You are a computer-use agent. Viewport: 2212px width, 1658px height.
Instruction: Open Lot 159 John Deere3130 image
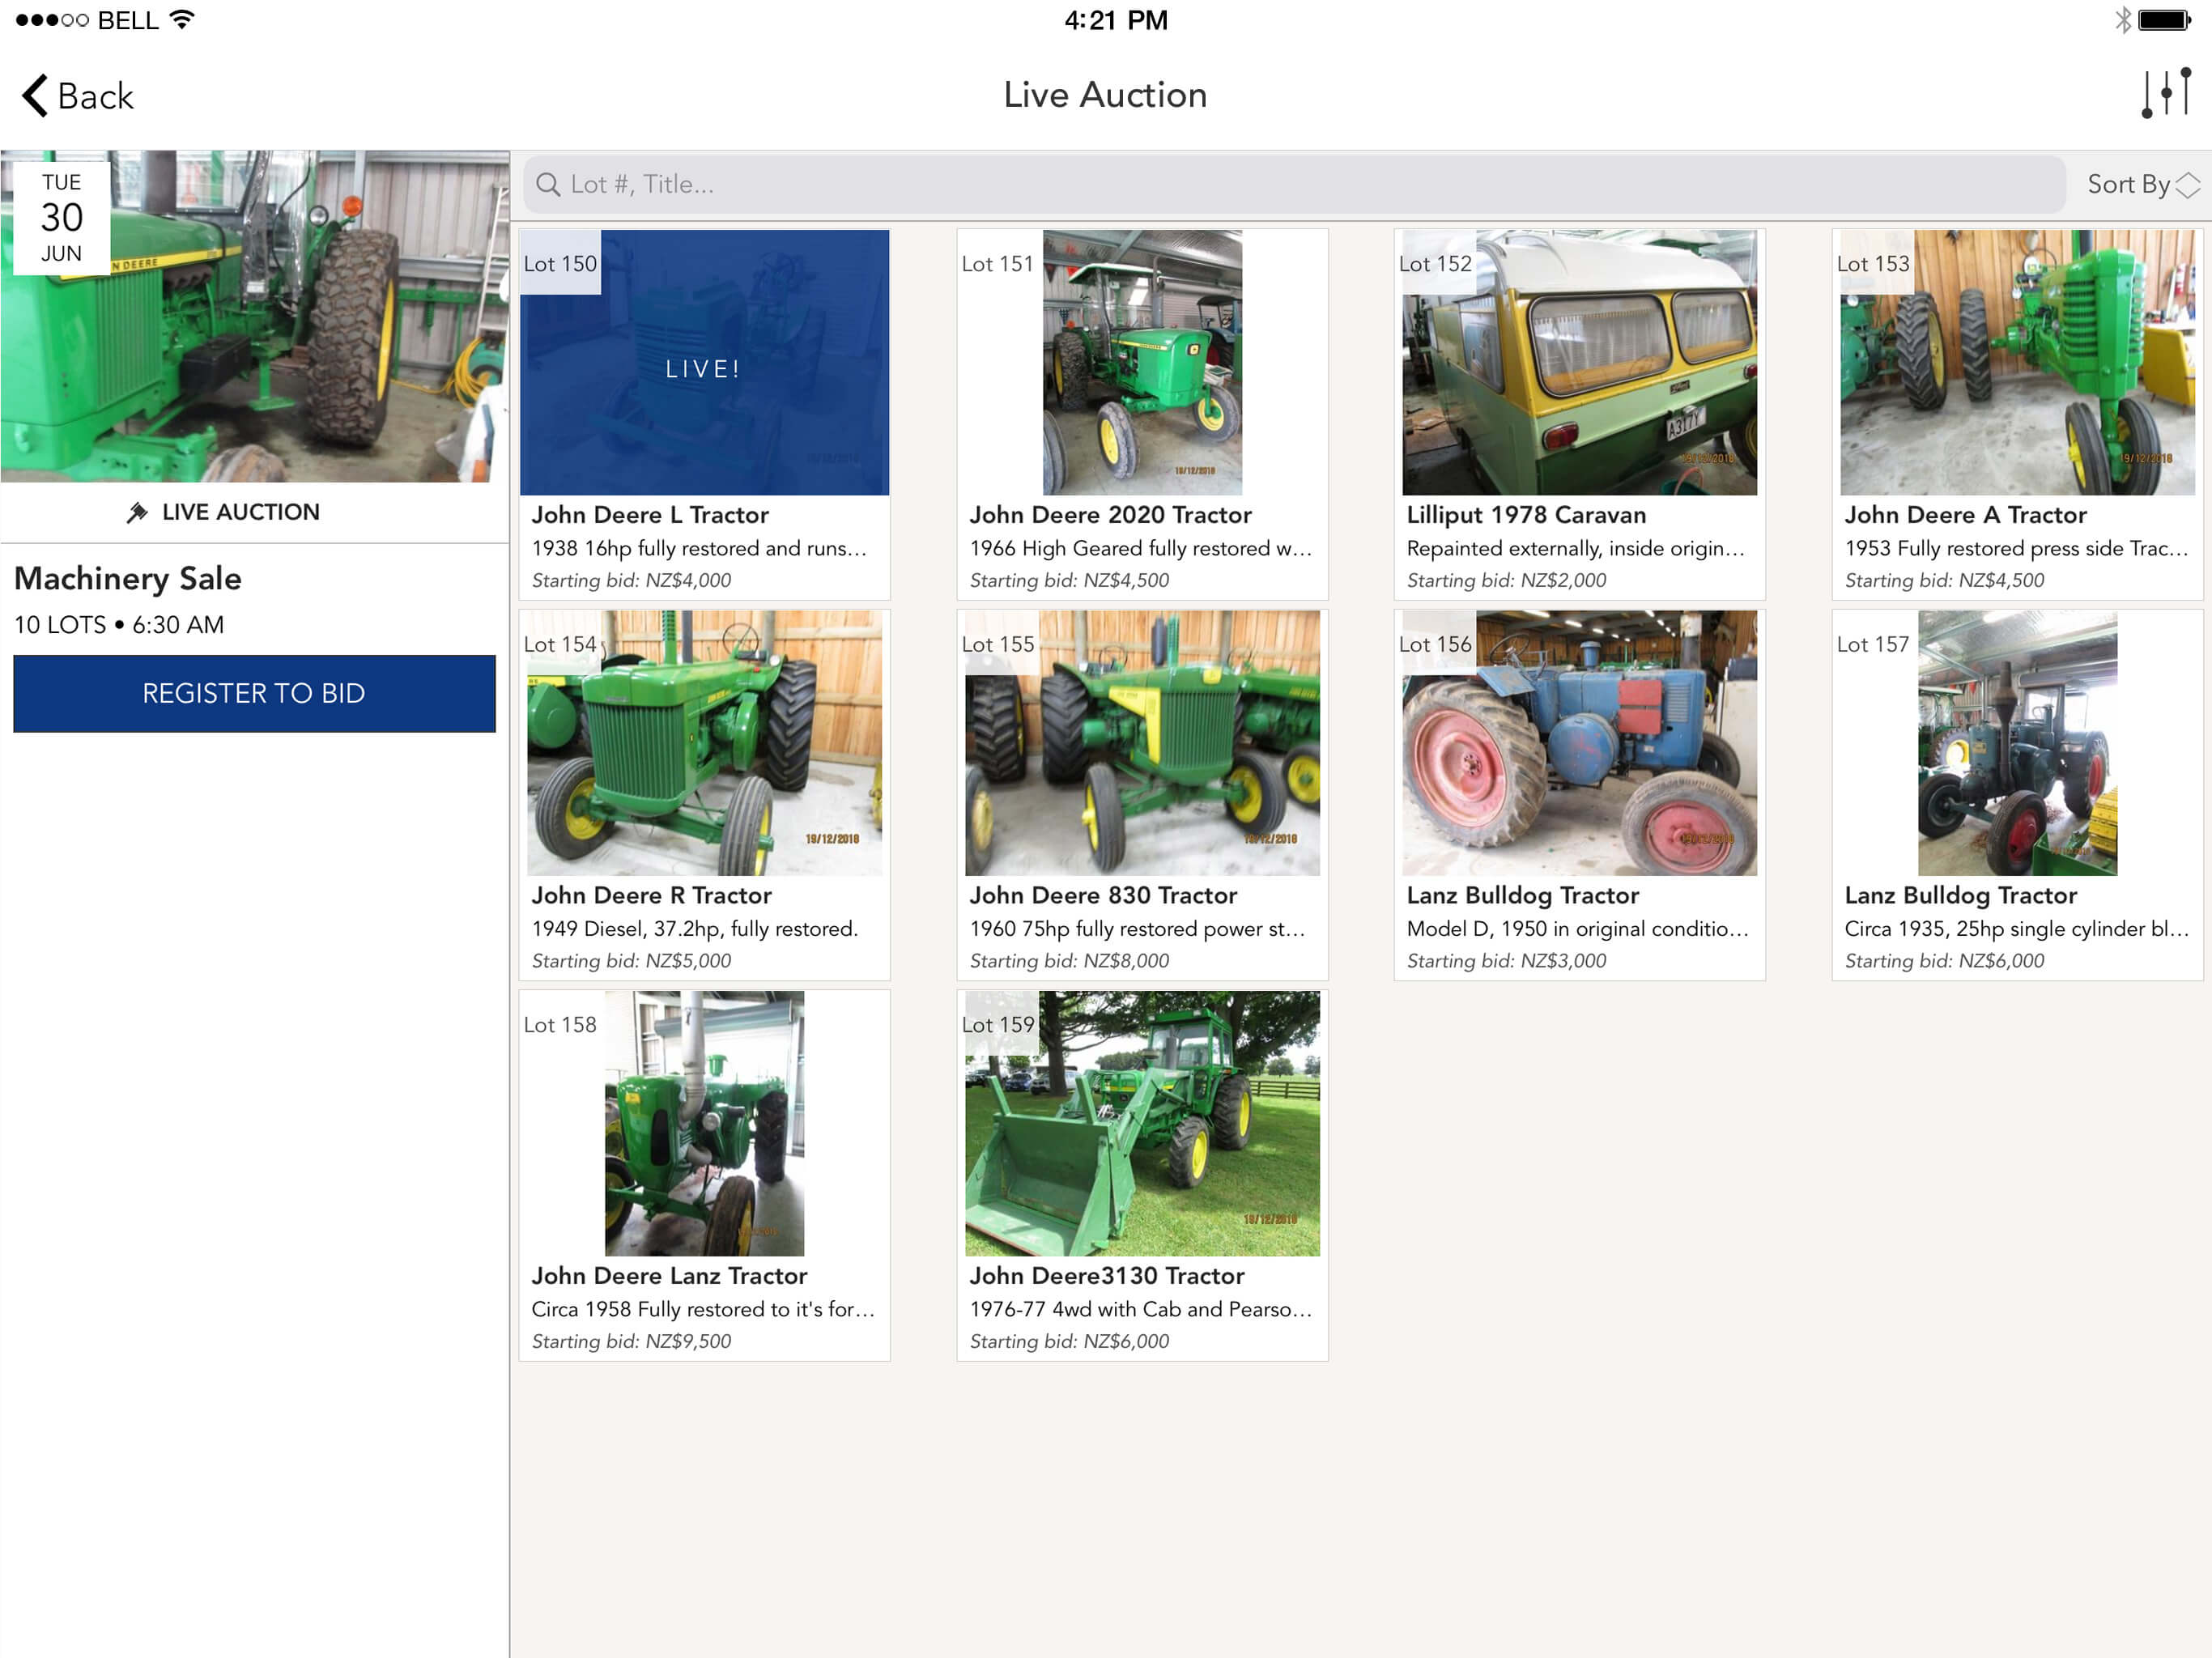click(1142, 1124)
